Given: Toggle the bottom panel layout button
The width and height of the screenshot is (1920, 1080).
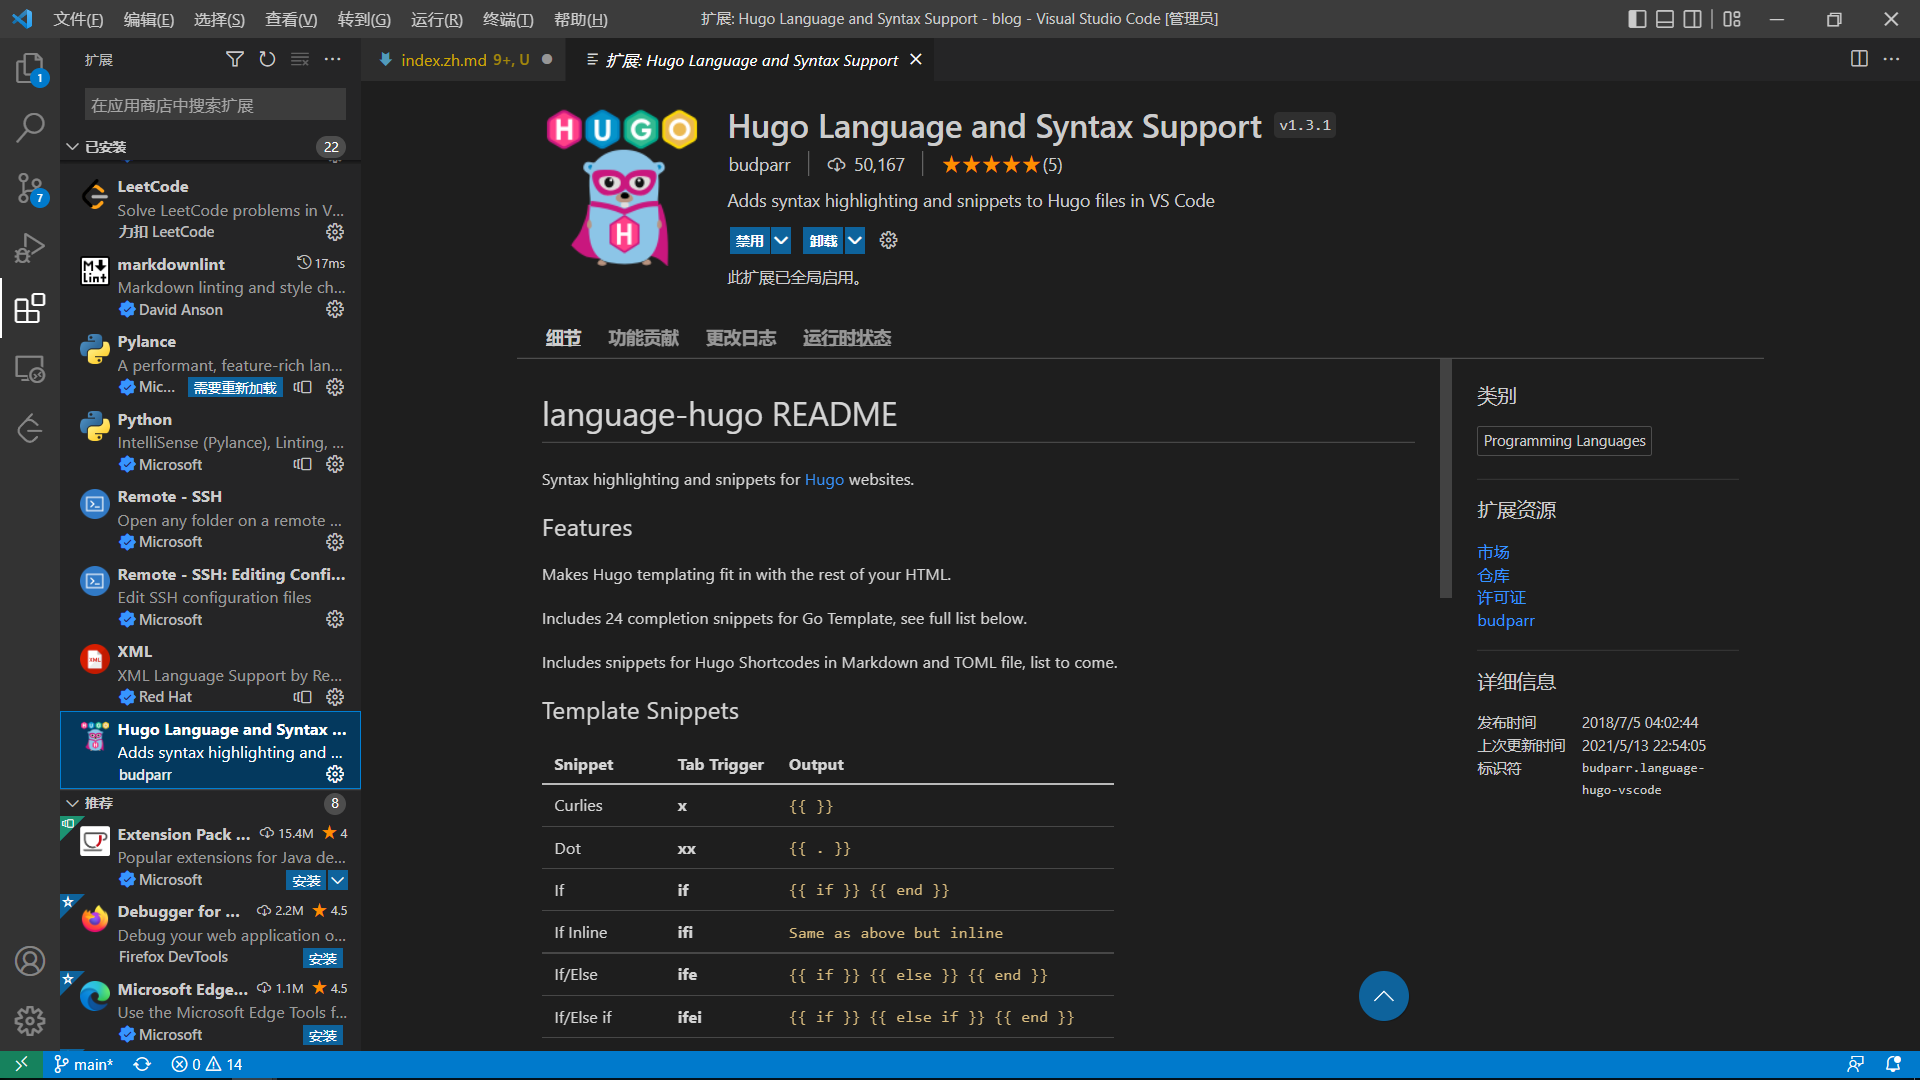Looking at the screenshot, I should pyautogui.click(x=1665, y=19).
